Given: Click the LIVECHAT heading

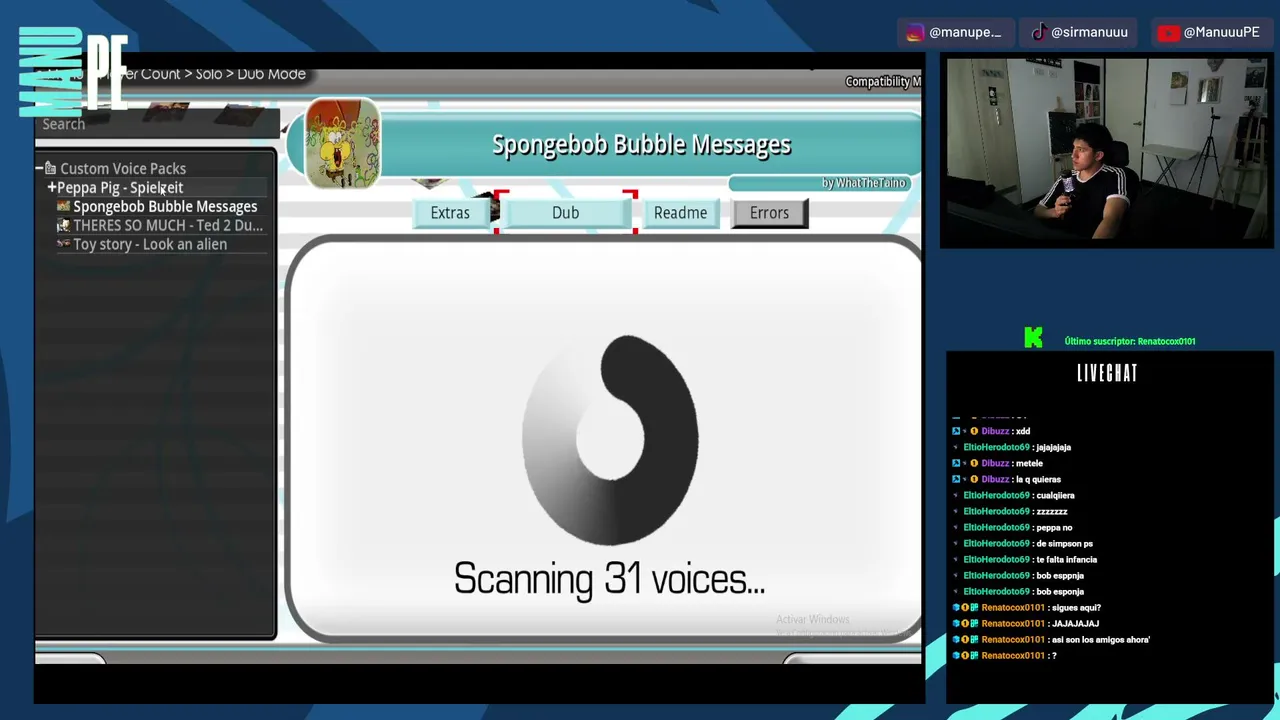Looking at the screenshot, I should [x=1107, y=373].
